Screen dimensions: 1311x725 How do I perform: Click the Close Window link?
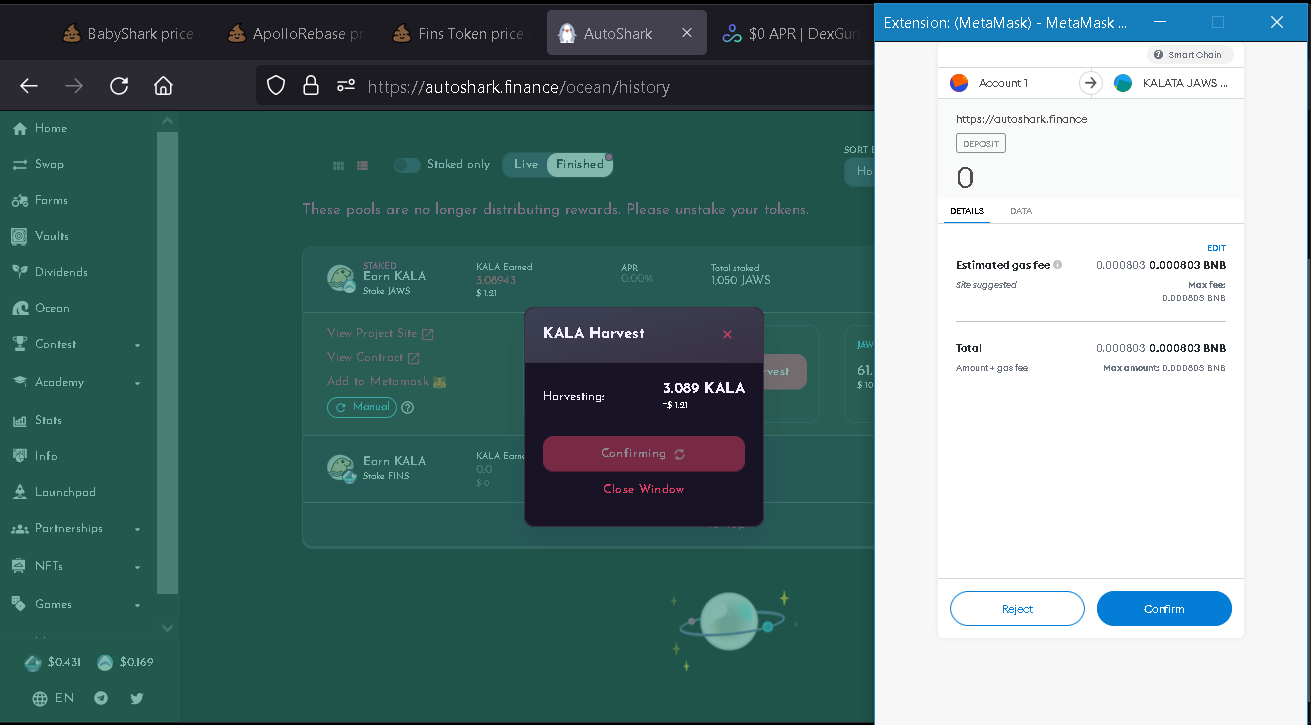(644, 489)
